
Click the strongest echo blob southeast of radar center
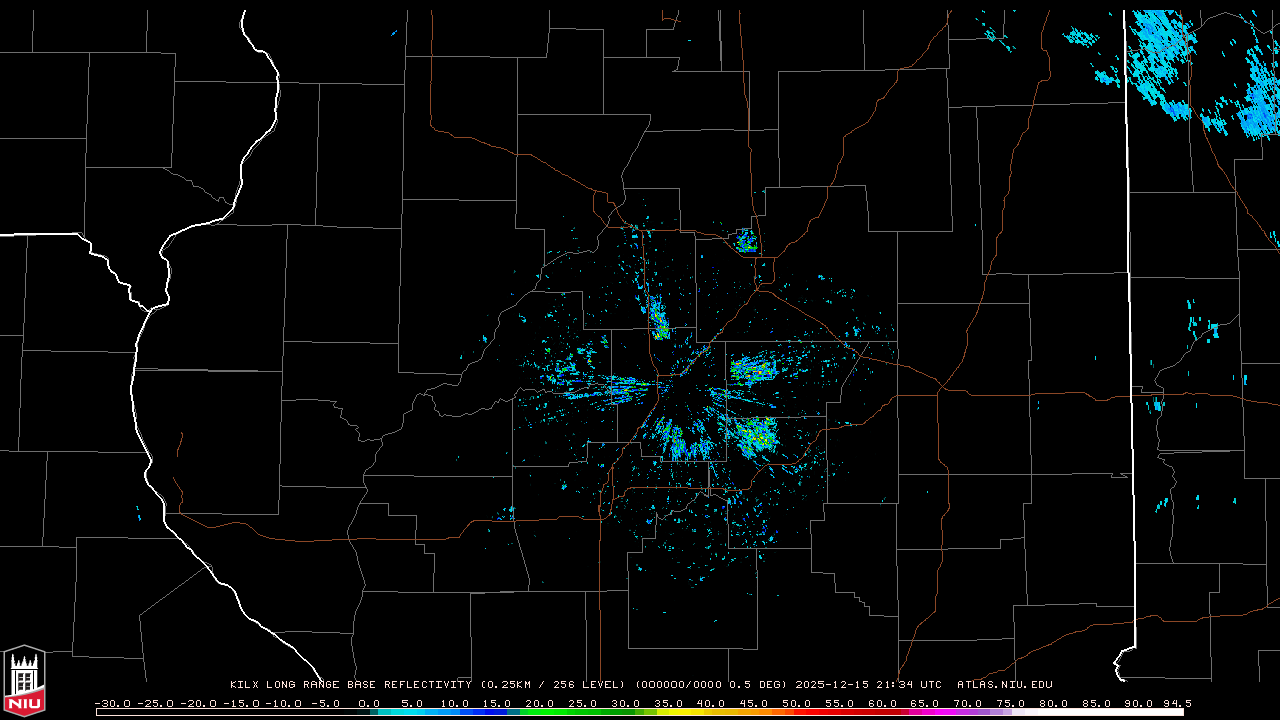point(755,435)
